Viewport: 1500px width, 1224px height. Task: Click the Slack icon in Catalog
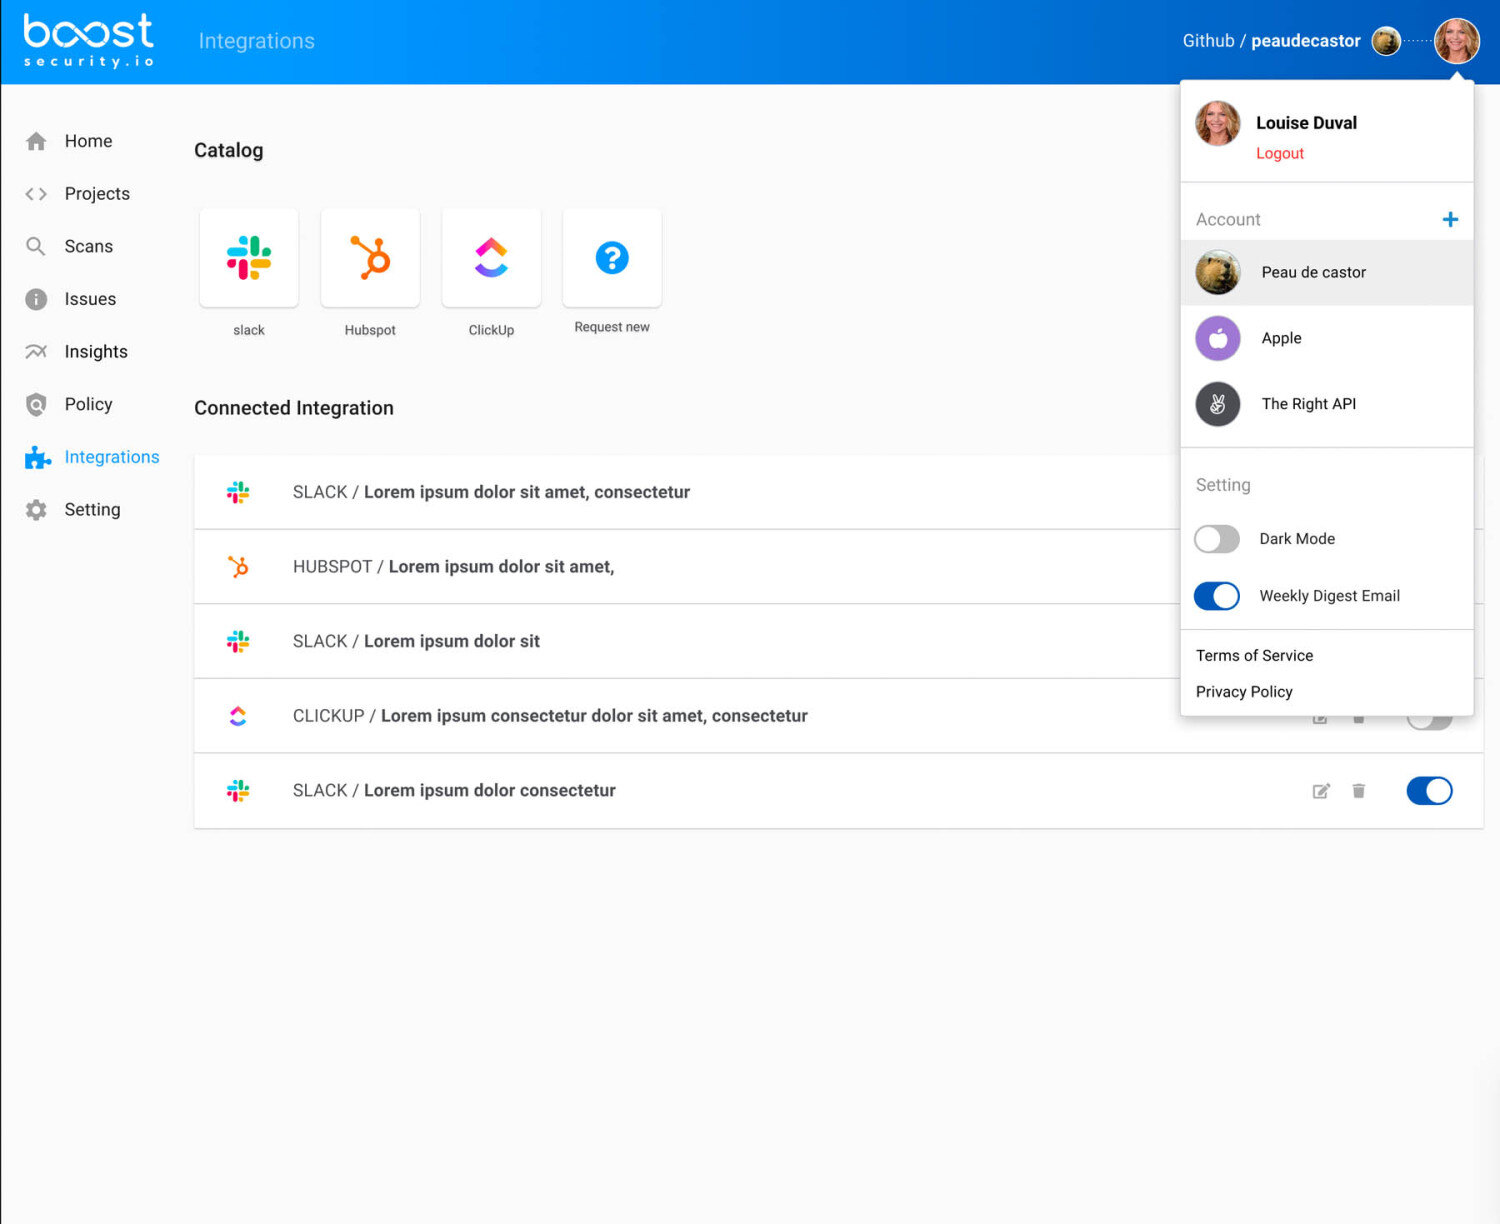pyautogui.click(x=249, y=258)
